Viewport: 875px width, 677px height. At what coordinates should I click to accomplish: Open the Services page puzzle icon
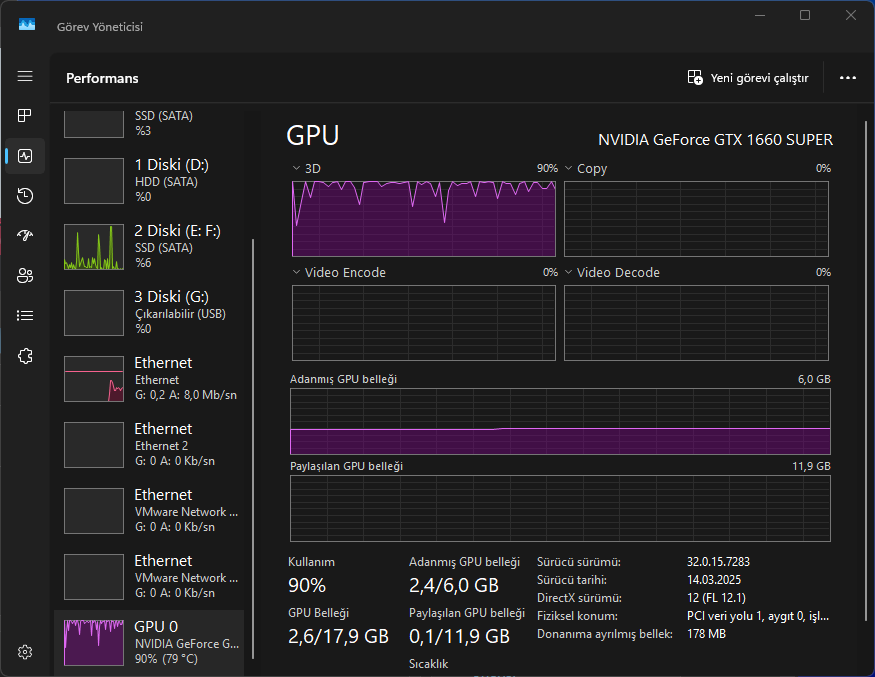click(25, 356)
